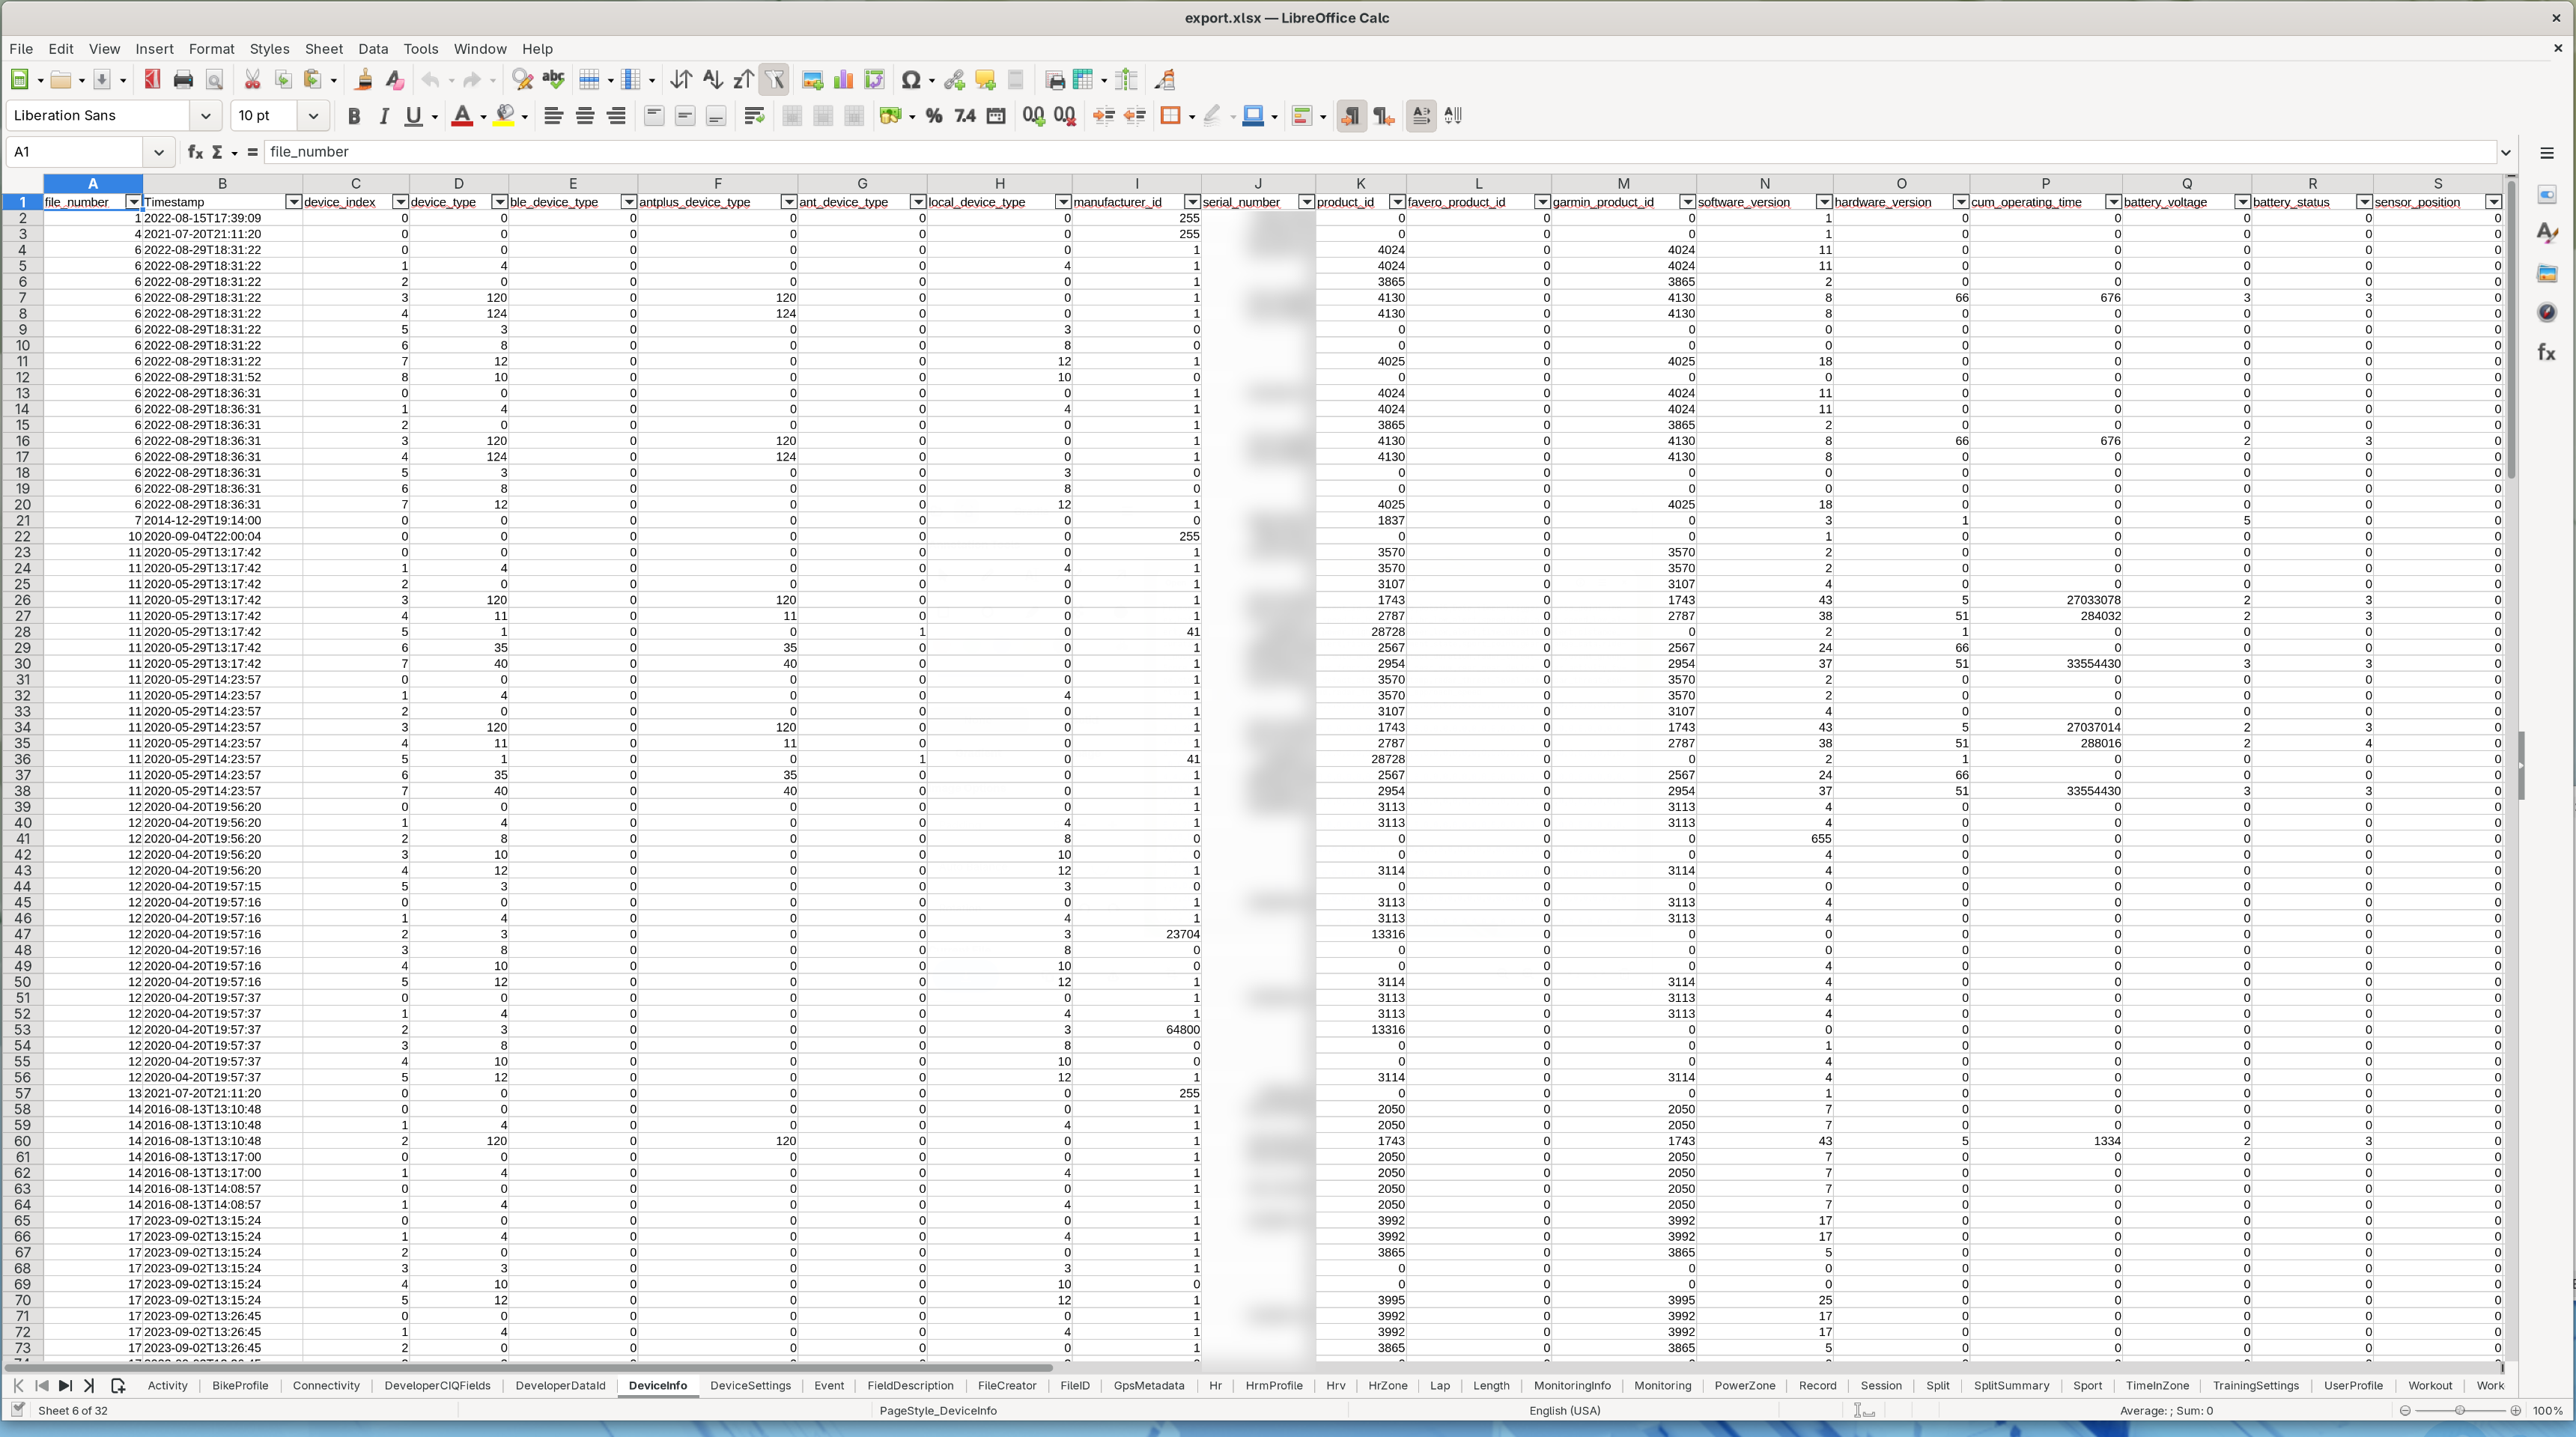Insert hyperlink icon
Viewport: 2576px width, 1437px height.
954,80
